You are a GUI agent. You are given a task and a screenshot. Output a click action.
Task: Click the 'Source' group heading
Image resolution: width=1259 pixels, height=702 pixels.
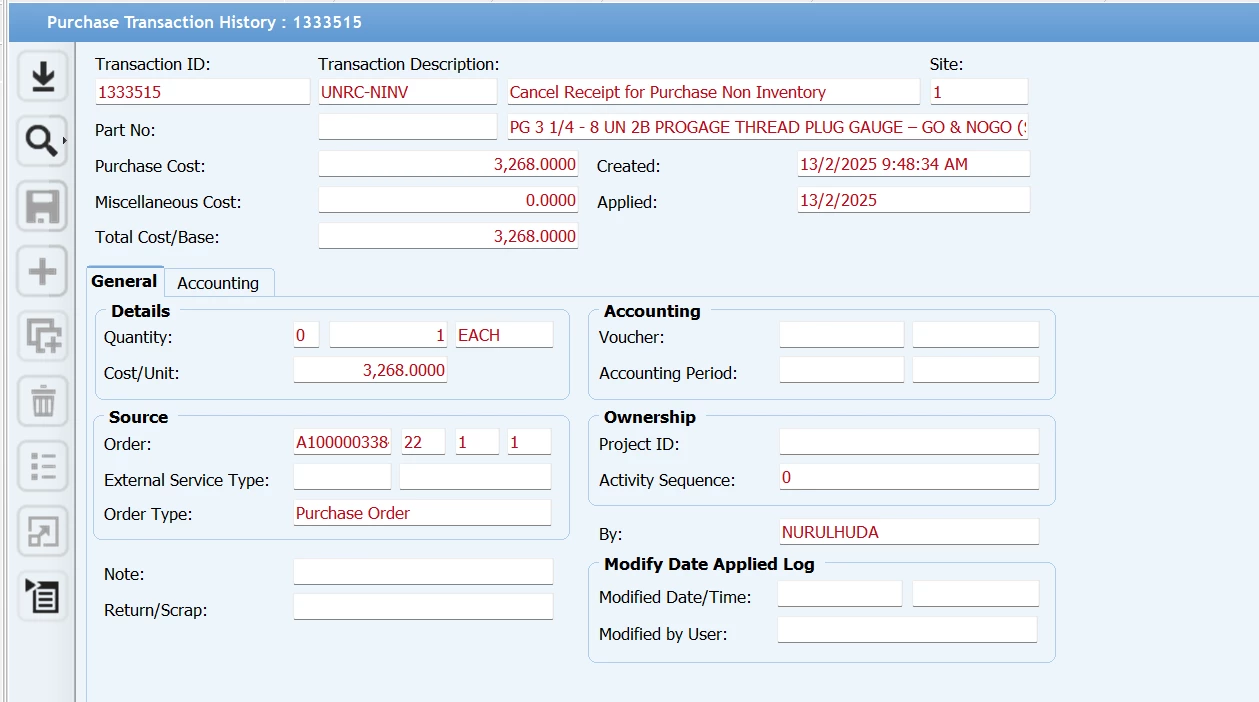(139, 417)
